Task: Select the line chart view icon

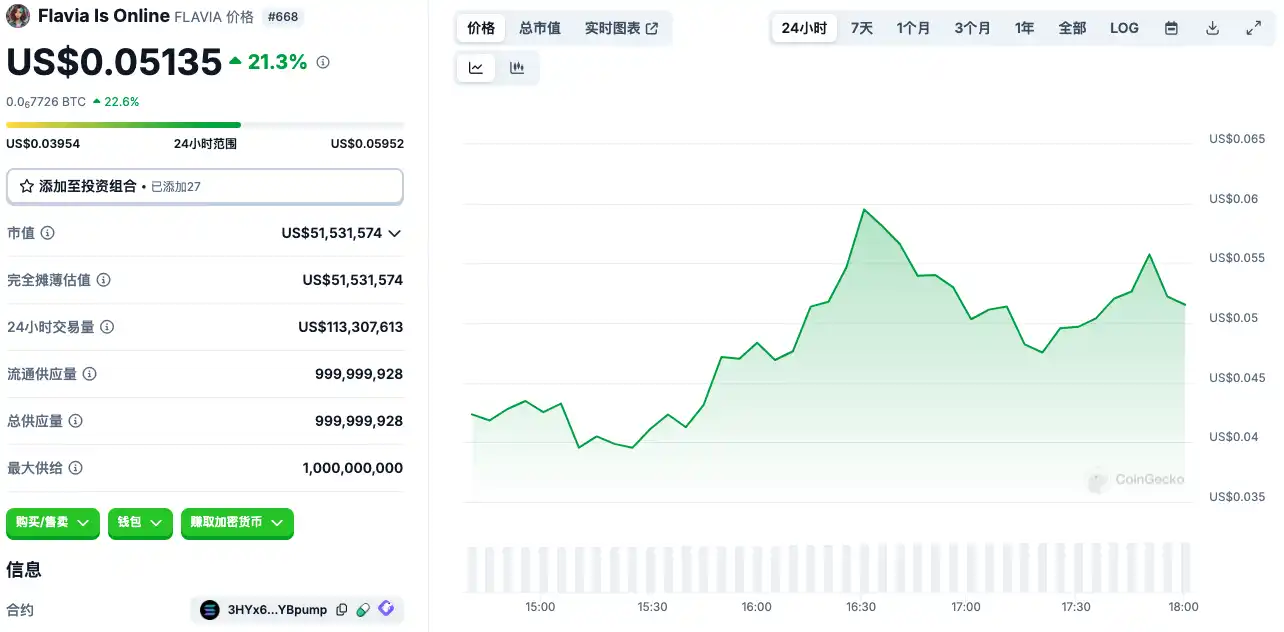Action: pos(476,68)
